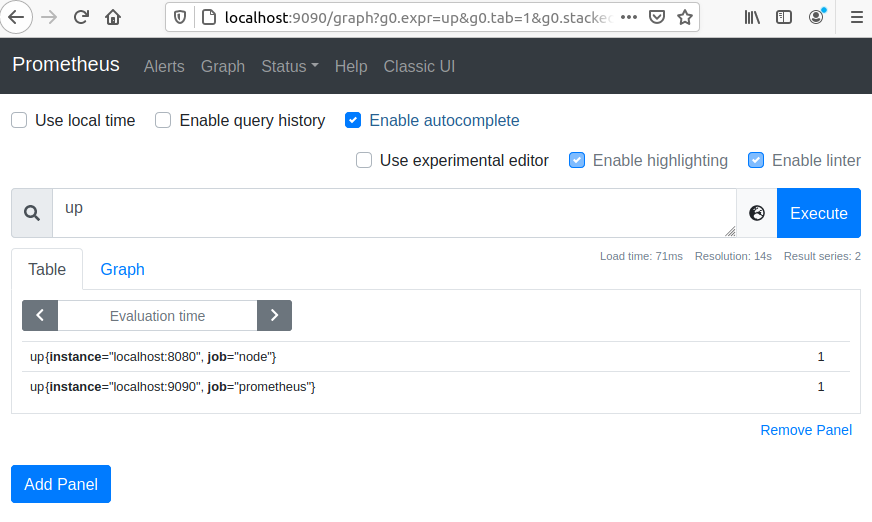Click the Evaluation time input field
The width and height of the screenshot is (872, 522).
157,315
